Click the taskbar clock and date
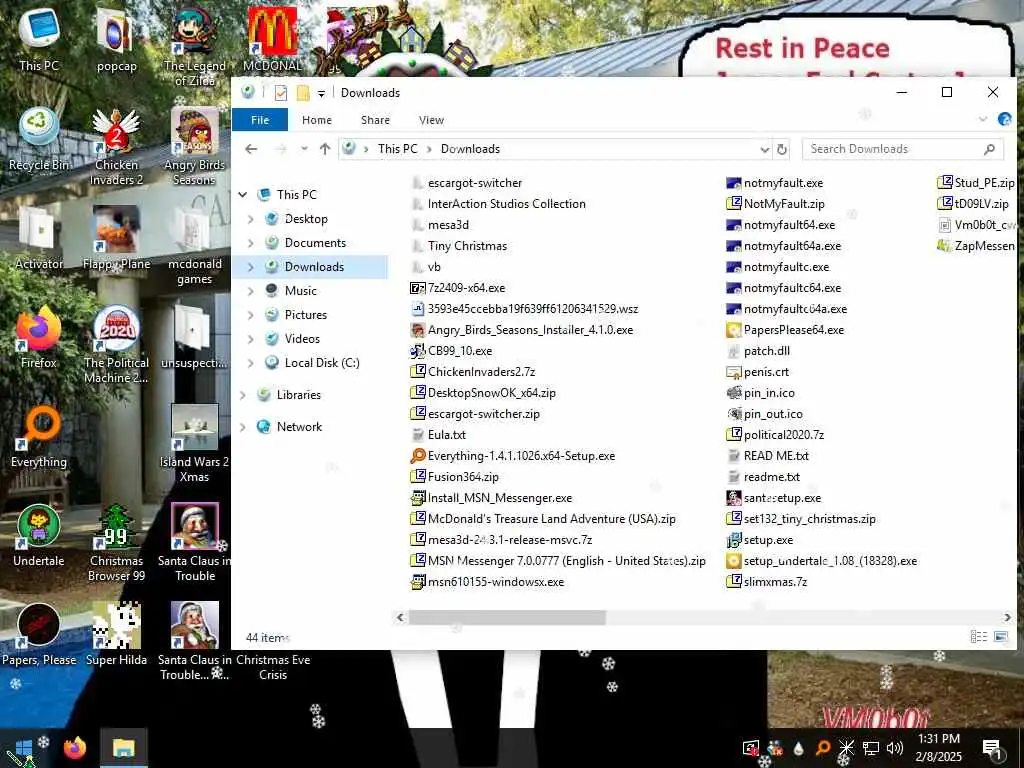 (938, 748)
